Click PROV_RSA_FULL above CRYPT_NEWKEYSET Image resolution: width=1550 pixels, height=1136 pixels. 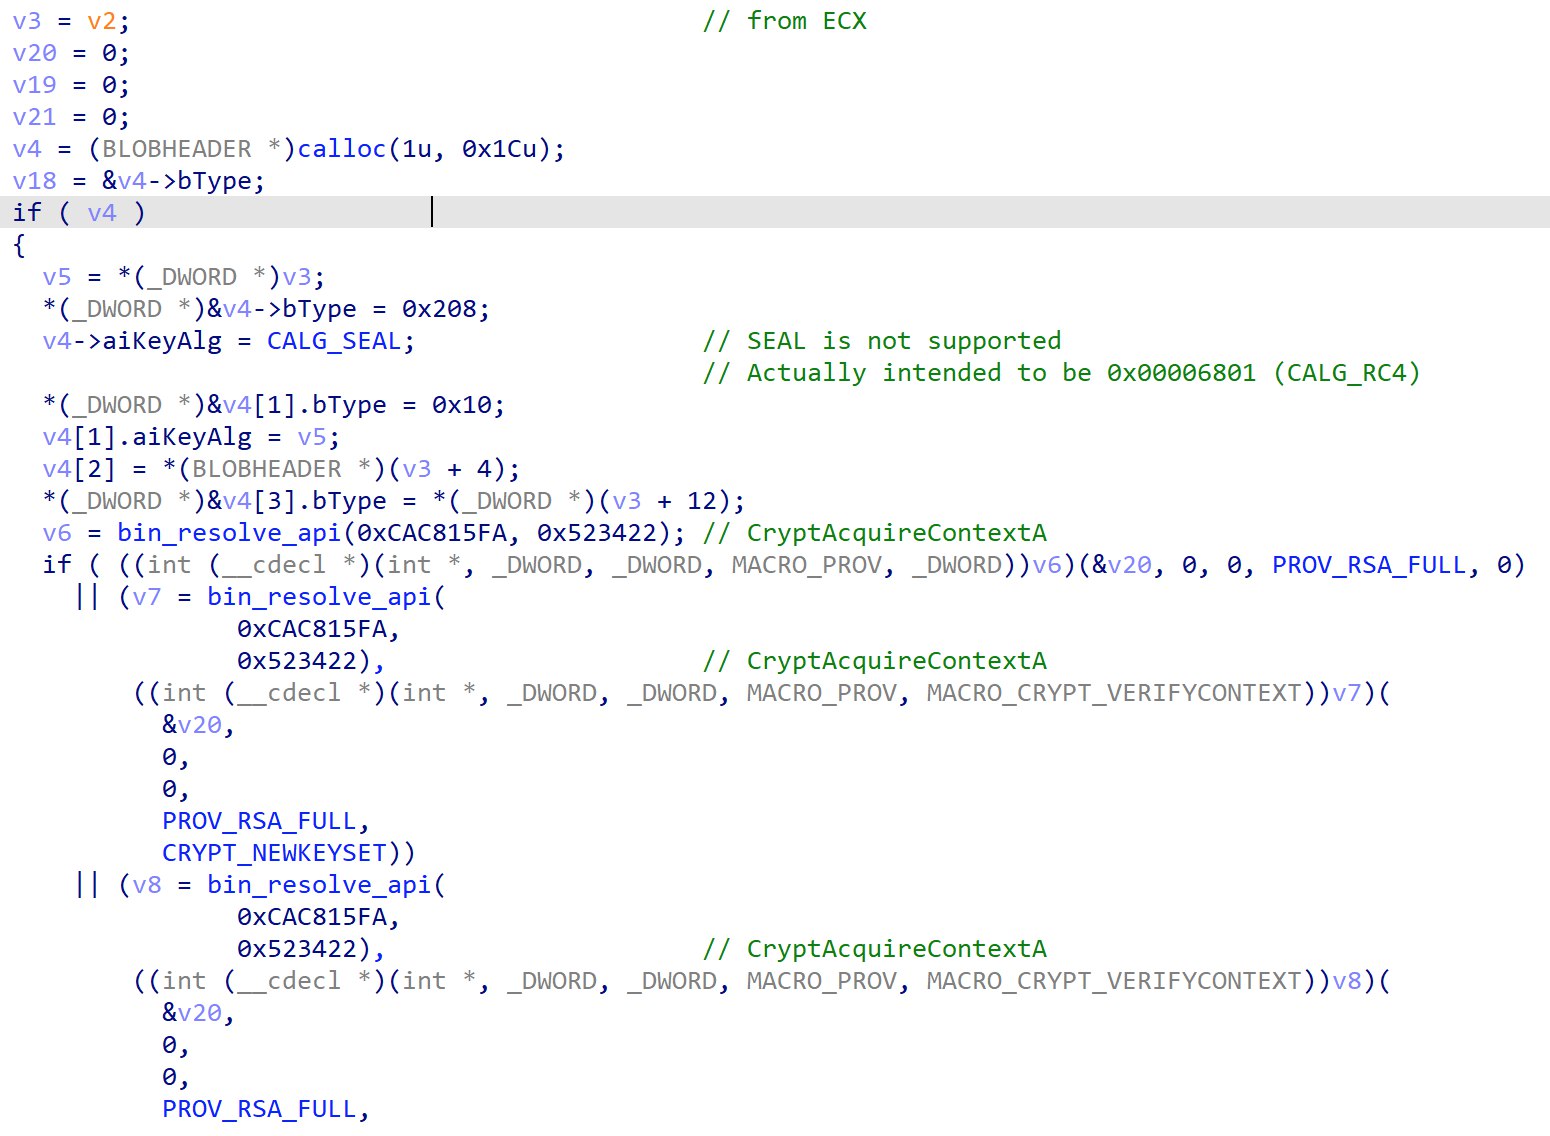(259, 821)
